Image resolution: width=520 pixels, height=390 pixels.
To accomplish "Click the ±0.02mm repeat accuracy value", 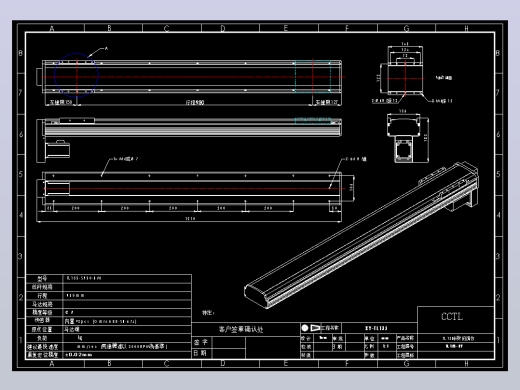I will click(79, 355).
